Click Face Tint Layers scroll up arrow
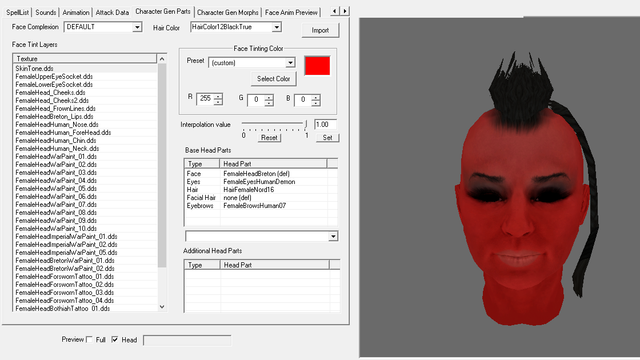 click(x=162, y=59)
